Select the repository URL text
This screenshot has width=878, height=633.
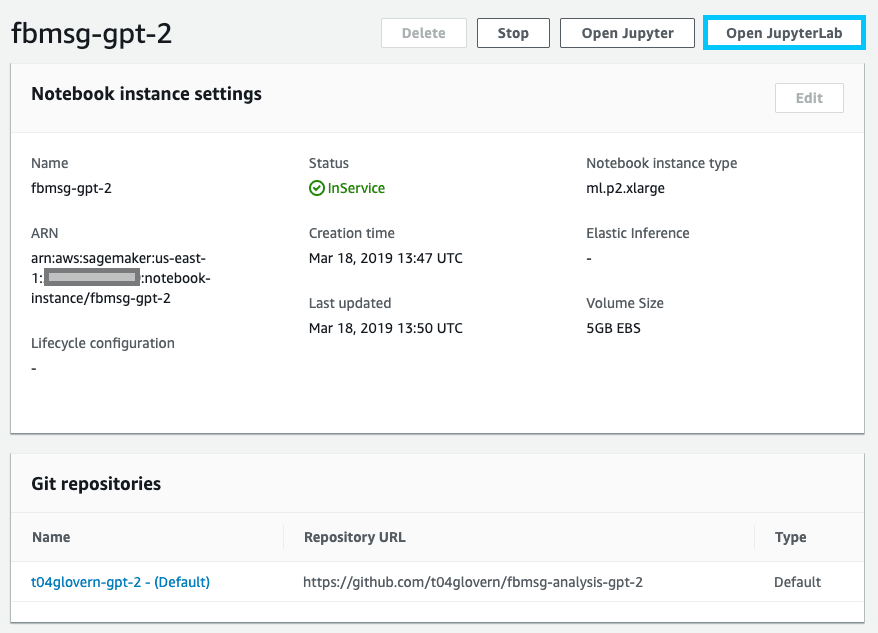click(472, 581)
